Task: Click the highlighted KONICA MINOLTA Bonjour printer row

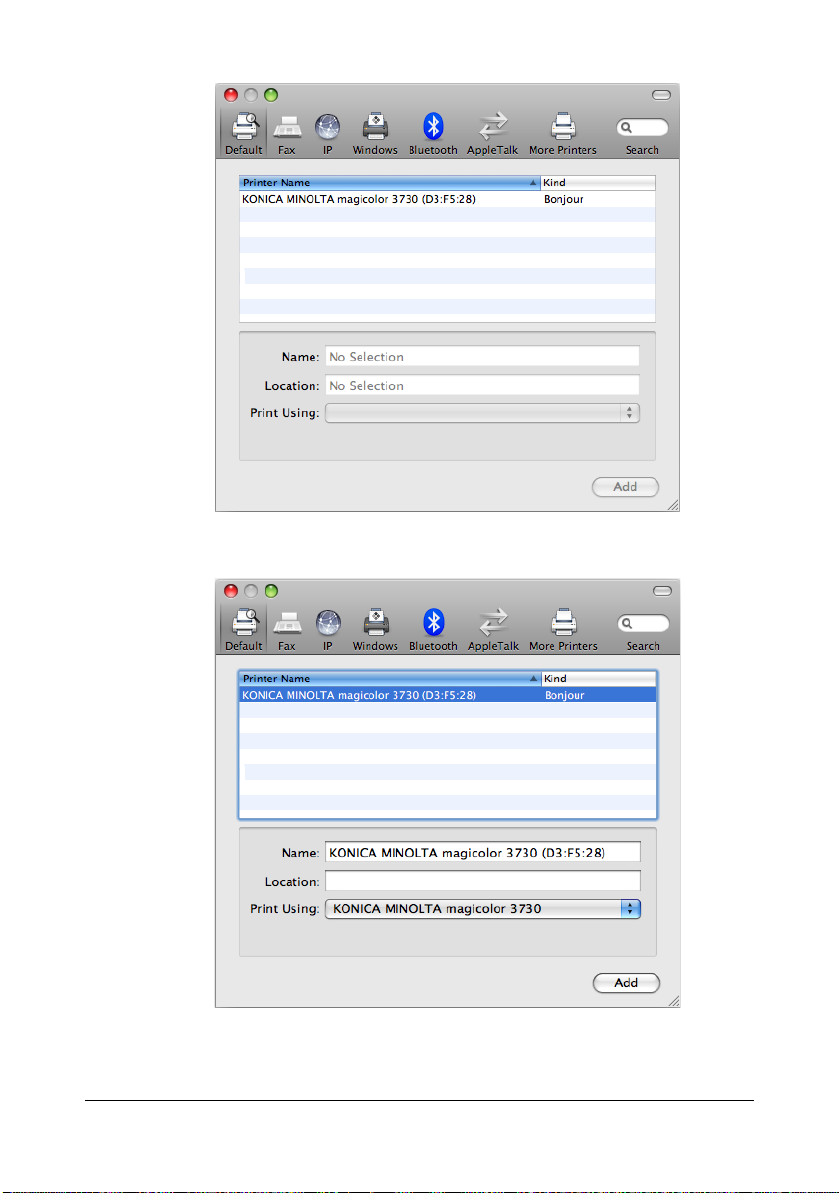Action: coord(388,694)
